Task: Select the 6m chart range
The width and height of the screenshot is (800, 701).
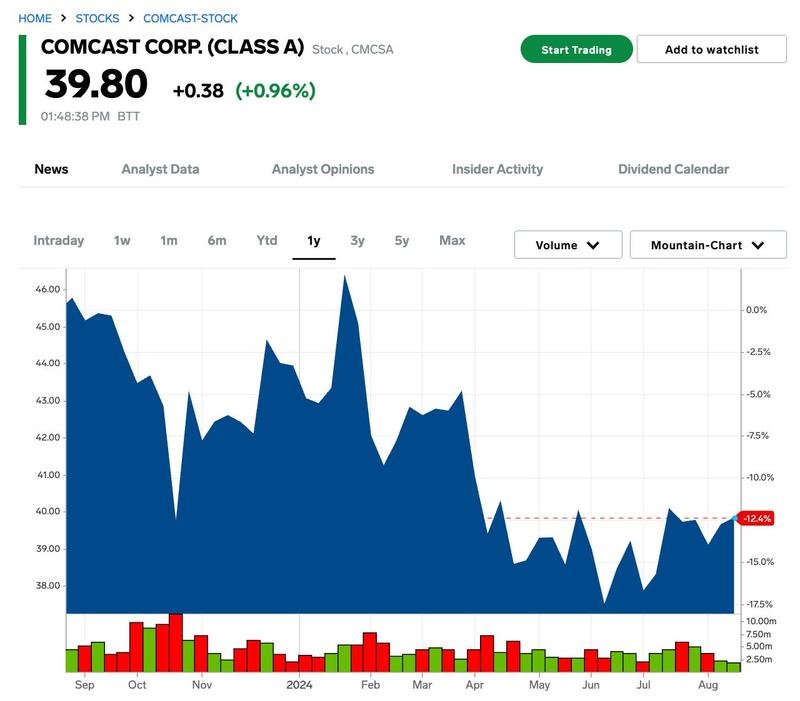Action: pos(217,240)
